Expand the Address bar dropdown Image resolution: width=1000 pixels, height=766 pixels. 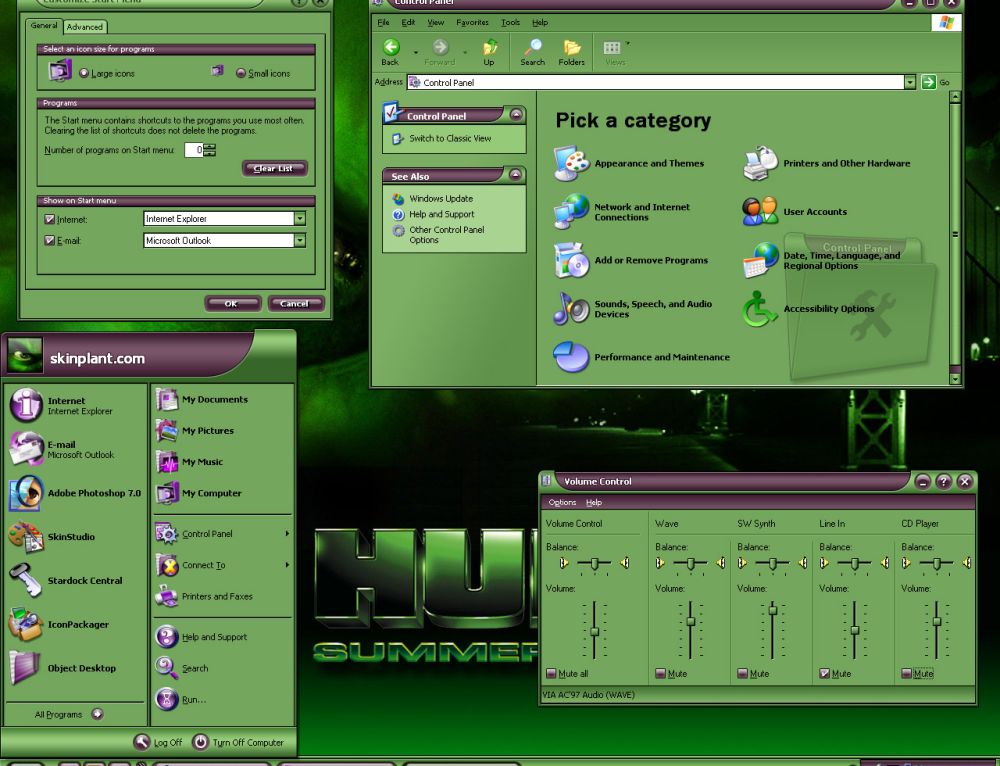click(910, 82)
